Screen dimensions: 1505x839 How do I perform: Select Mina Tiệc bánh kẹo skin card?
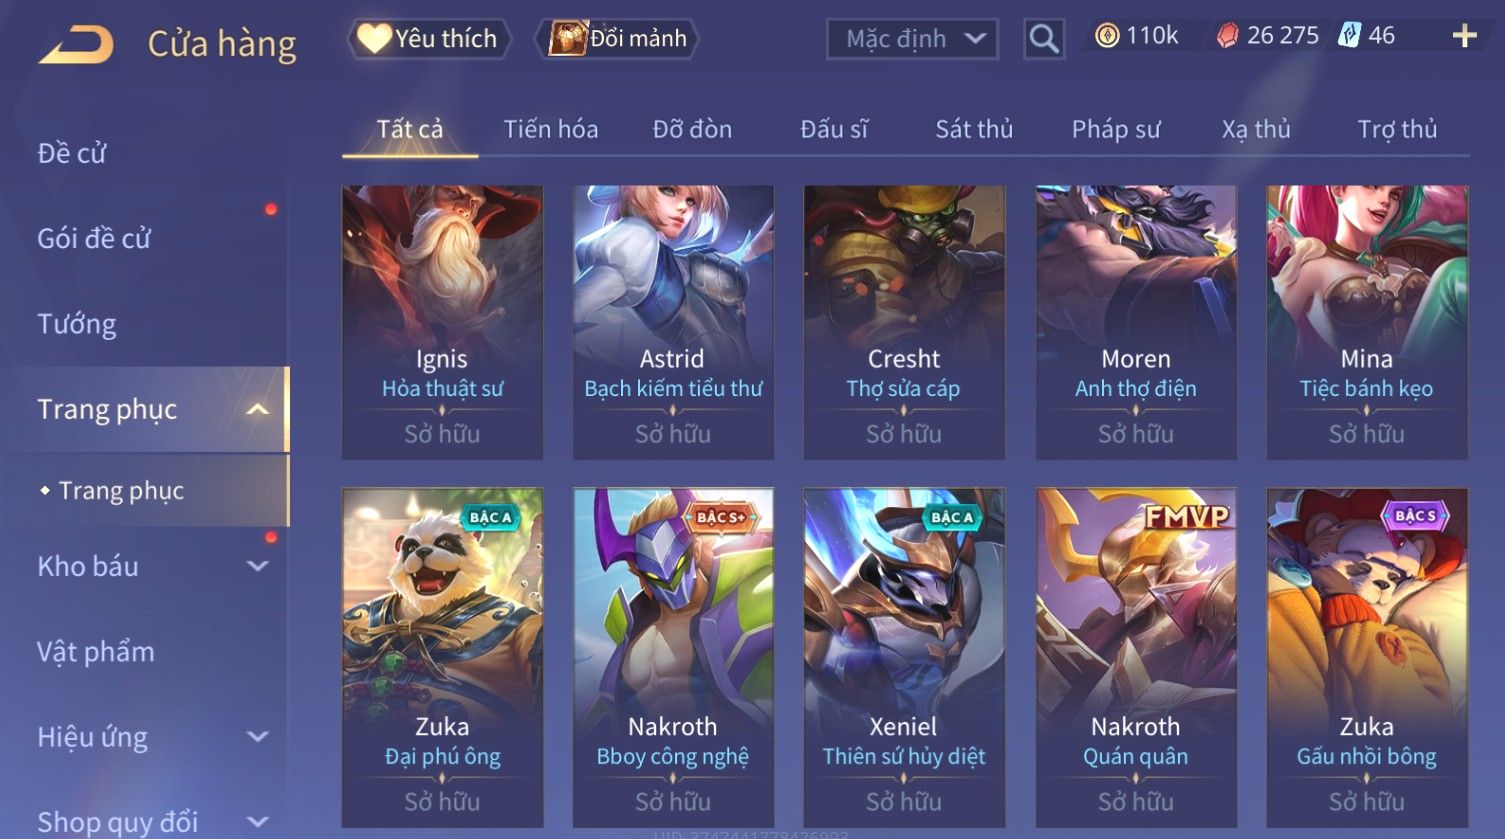pyautogui.click(x=1367, y=322)
